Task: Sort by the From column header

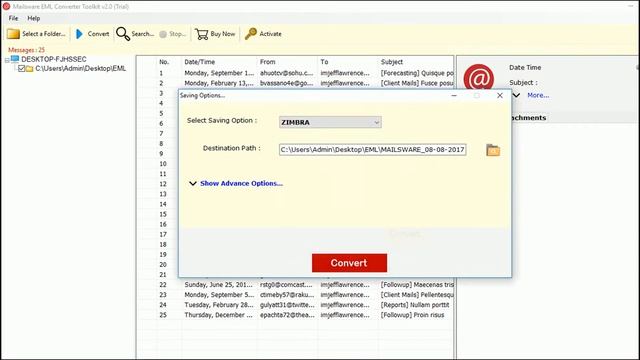Action: pos(268,62)
